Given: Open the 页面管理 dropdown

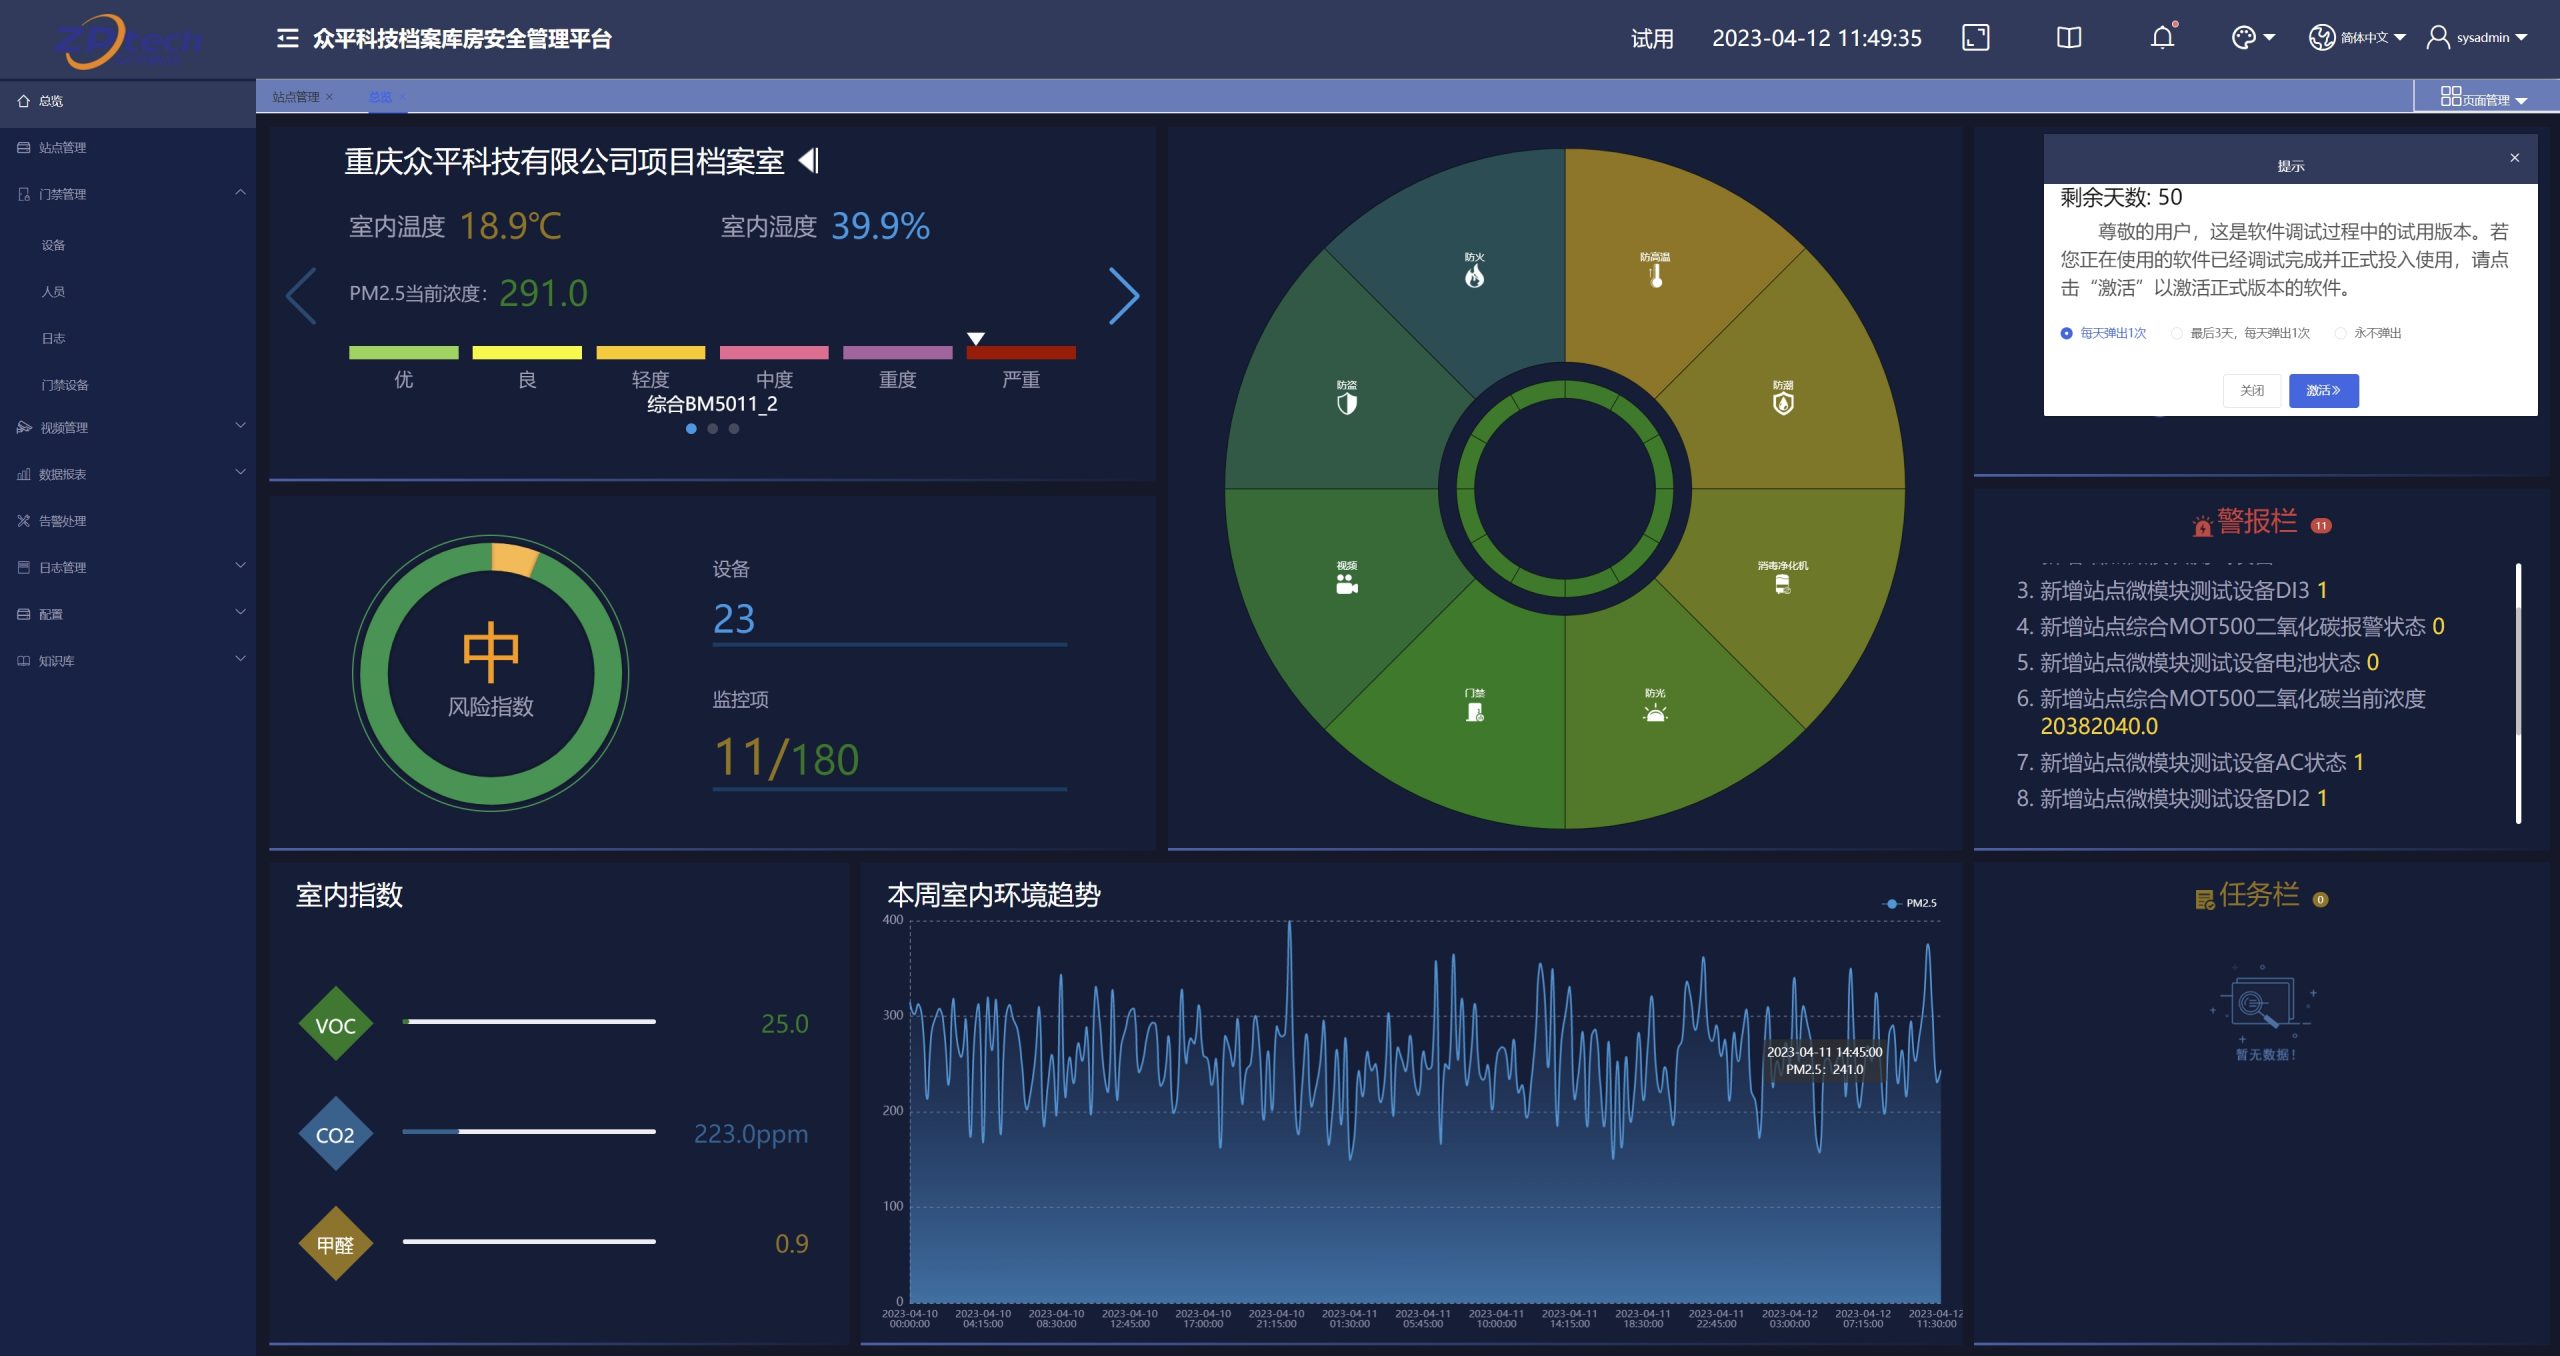Looking at the screenshot, I should [x=2484, y=97].
